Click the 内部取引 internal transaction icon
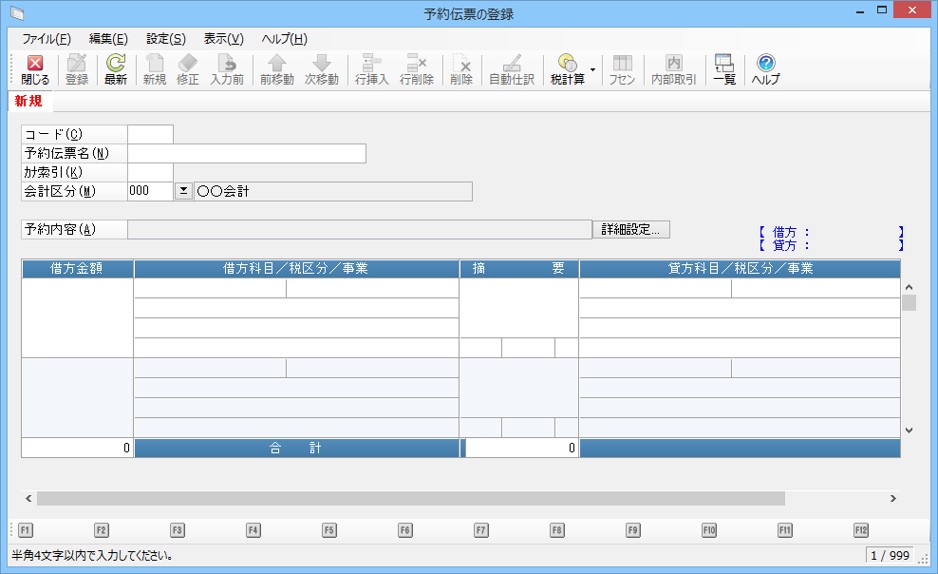The width and height of the screenshot is (938, 574). (673, 69)
